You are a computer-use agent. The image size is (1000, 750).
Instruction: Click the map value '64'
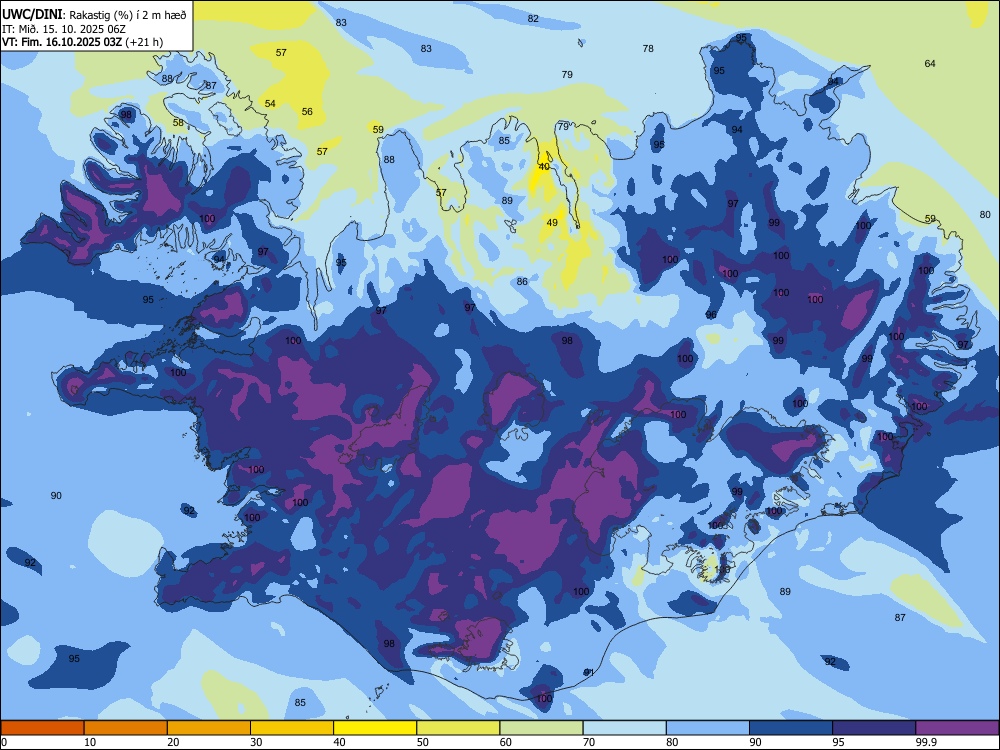(930, 63)
